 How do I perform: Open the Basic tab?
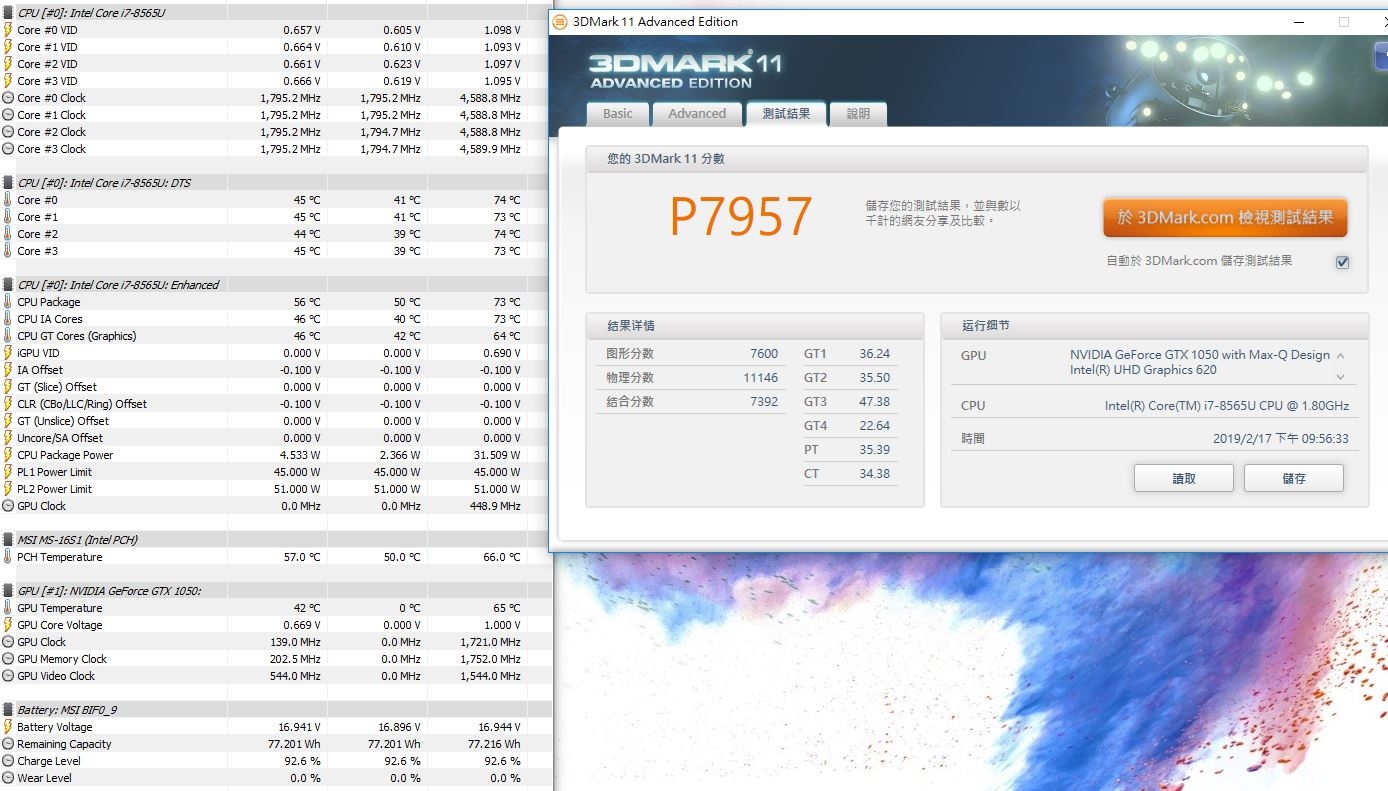pos(617,114)
